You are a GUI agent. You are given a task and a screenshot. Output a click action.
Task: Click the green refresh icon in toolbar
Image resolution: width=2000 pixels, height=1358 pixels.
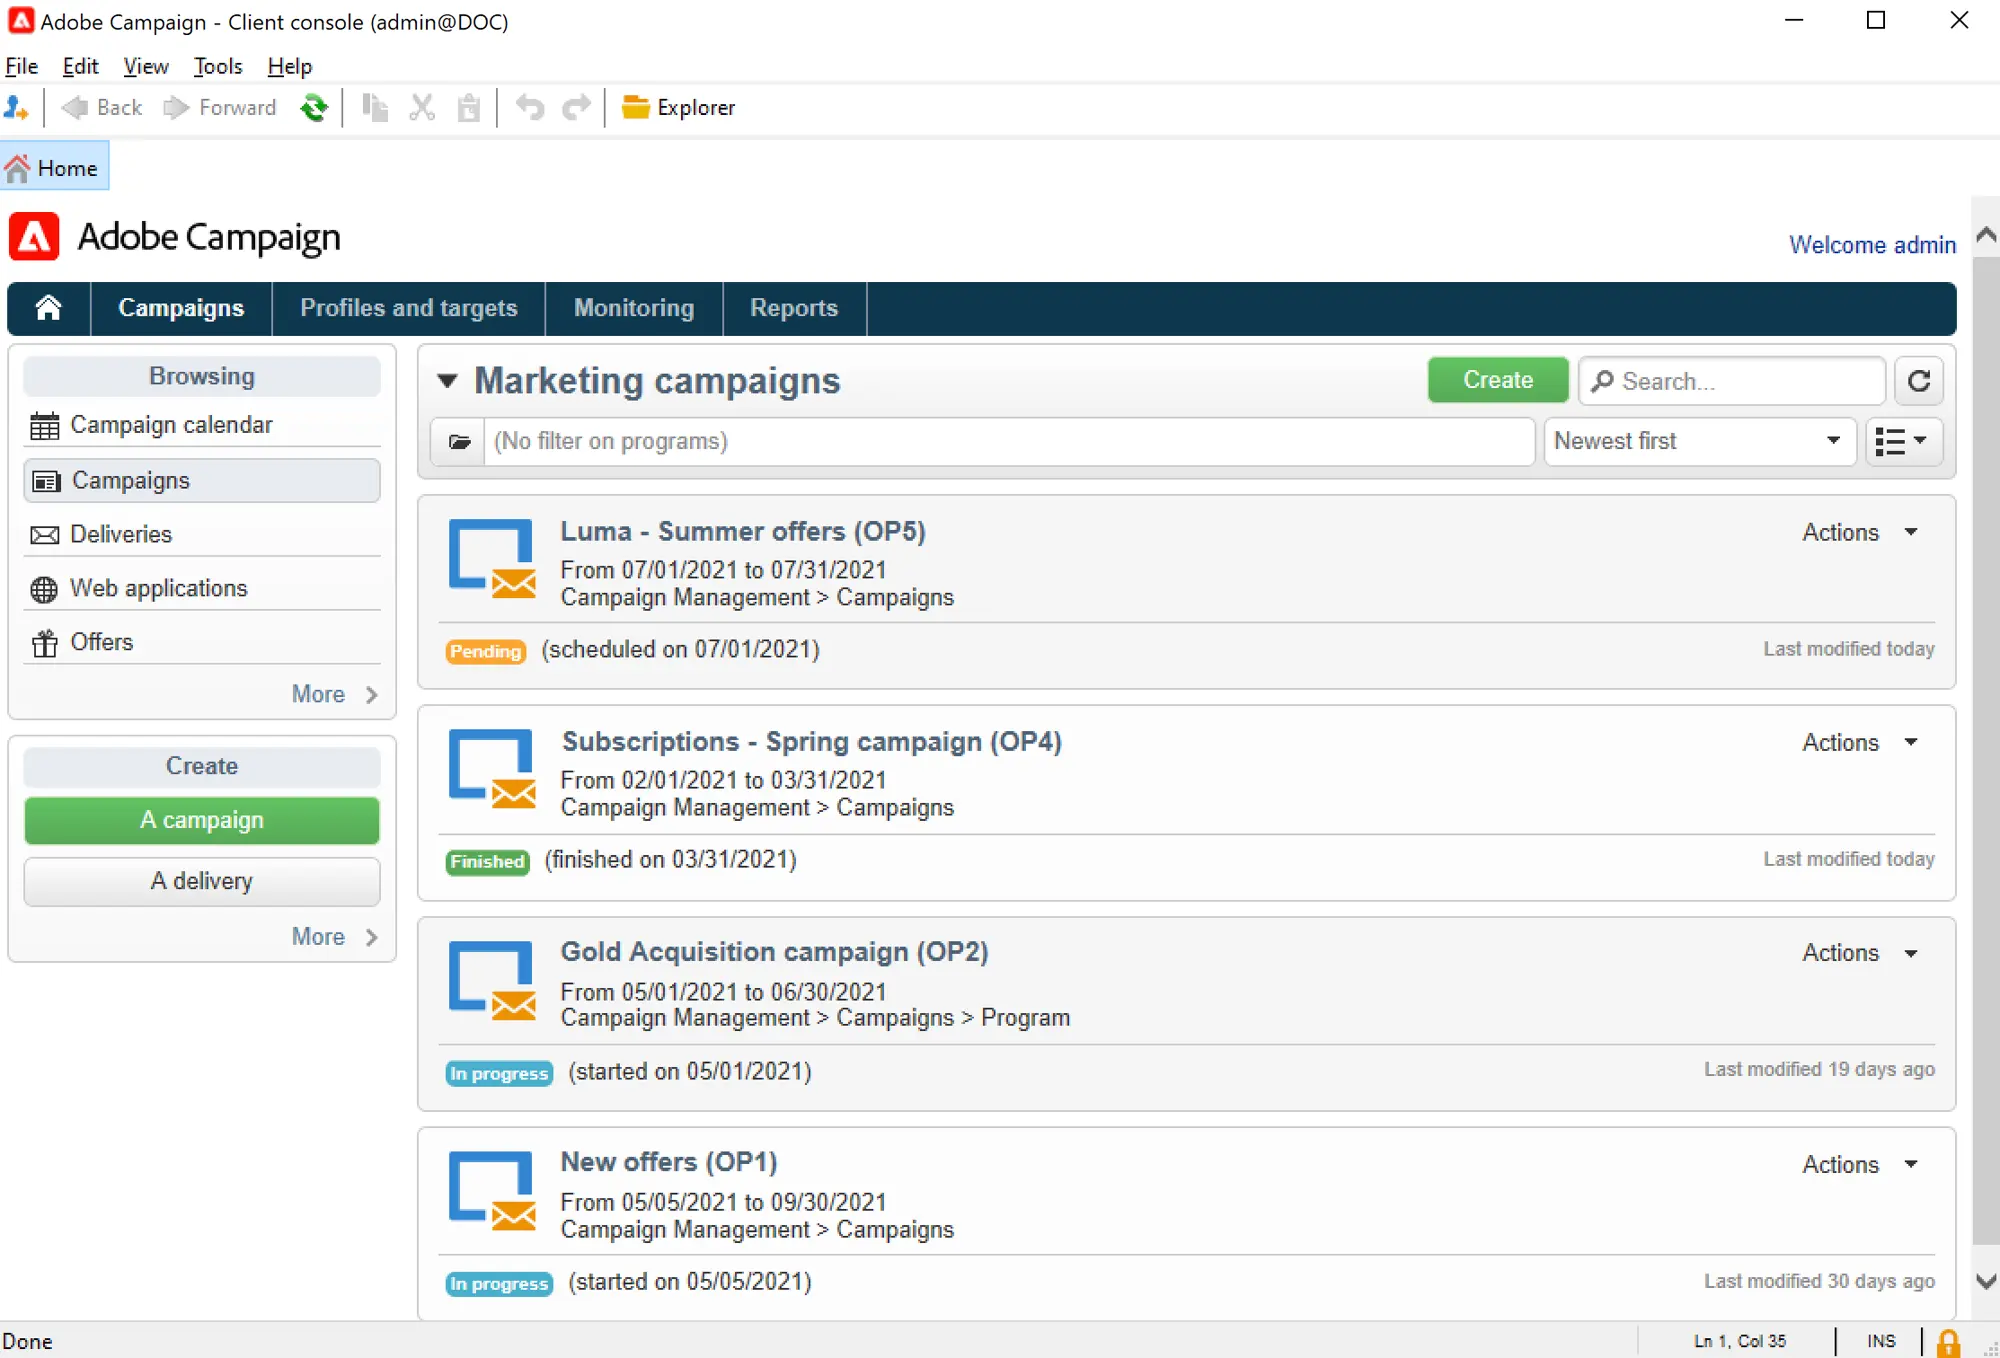[x=314, y=107]
